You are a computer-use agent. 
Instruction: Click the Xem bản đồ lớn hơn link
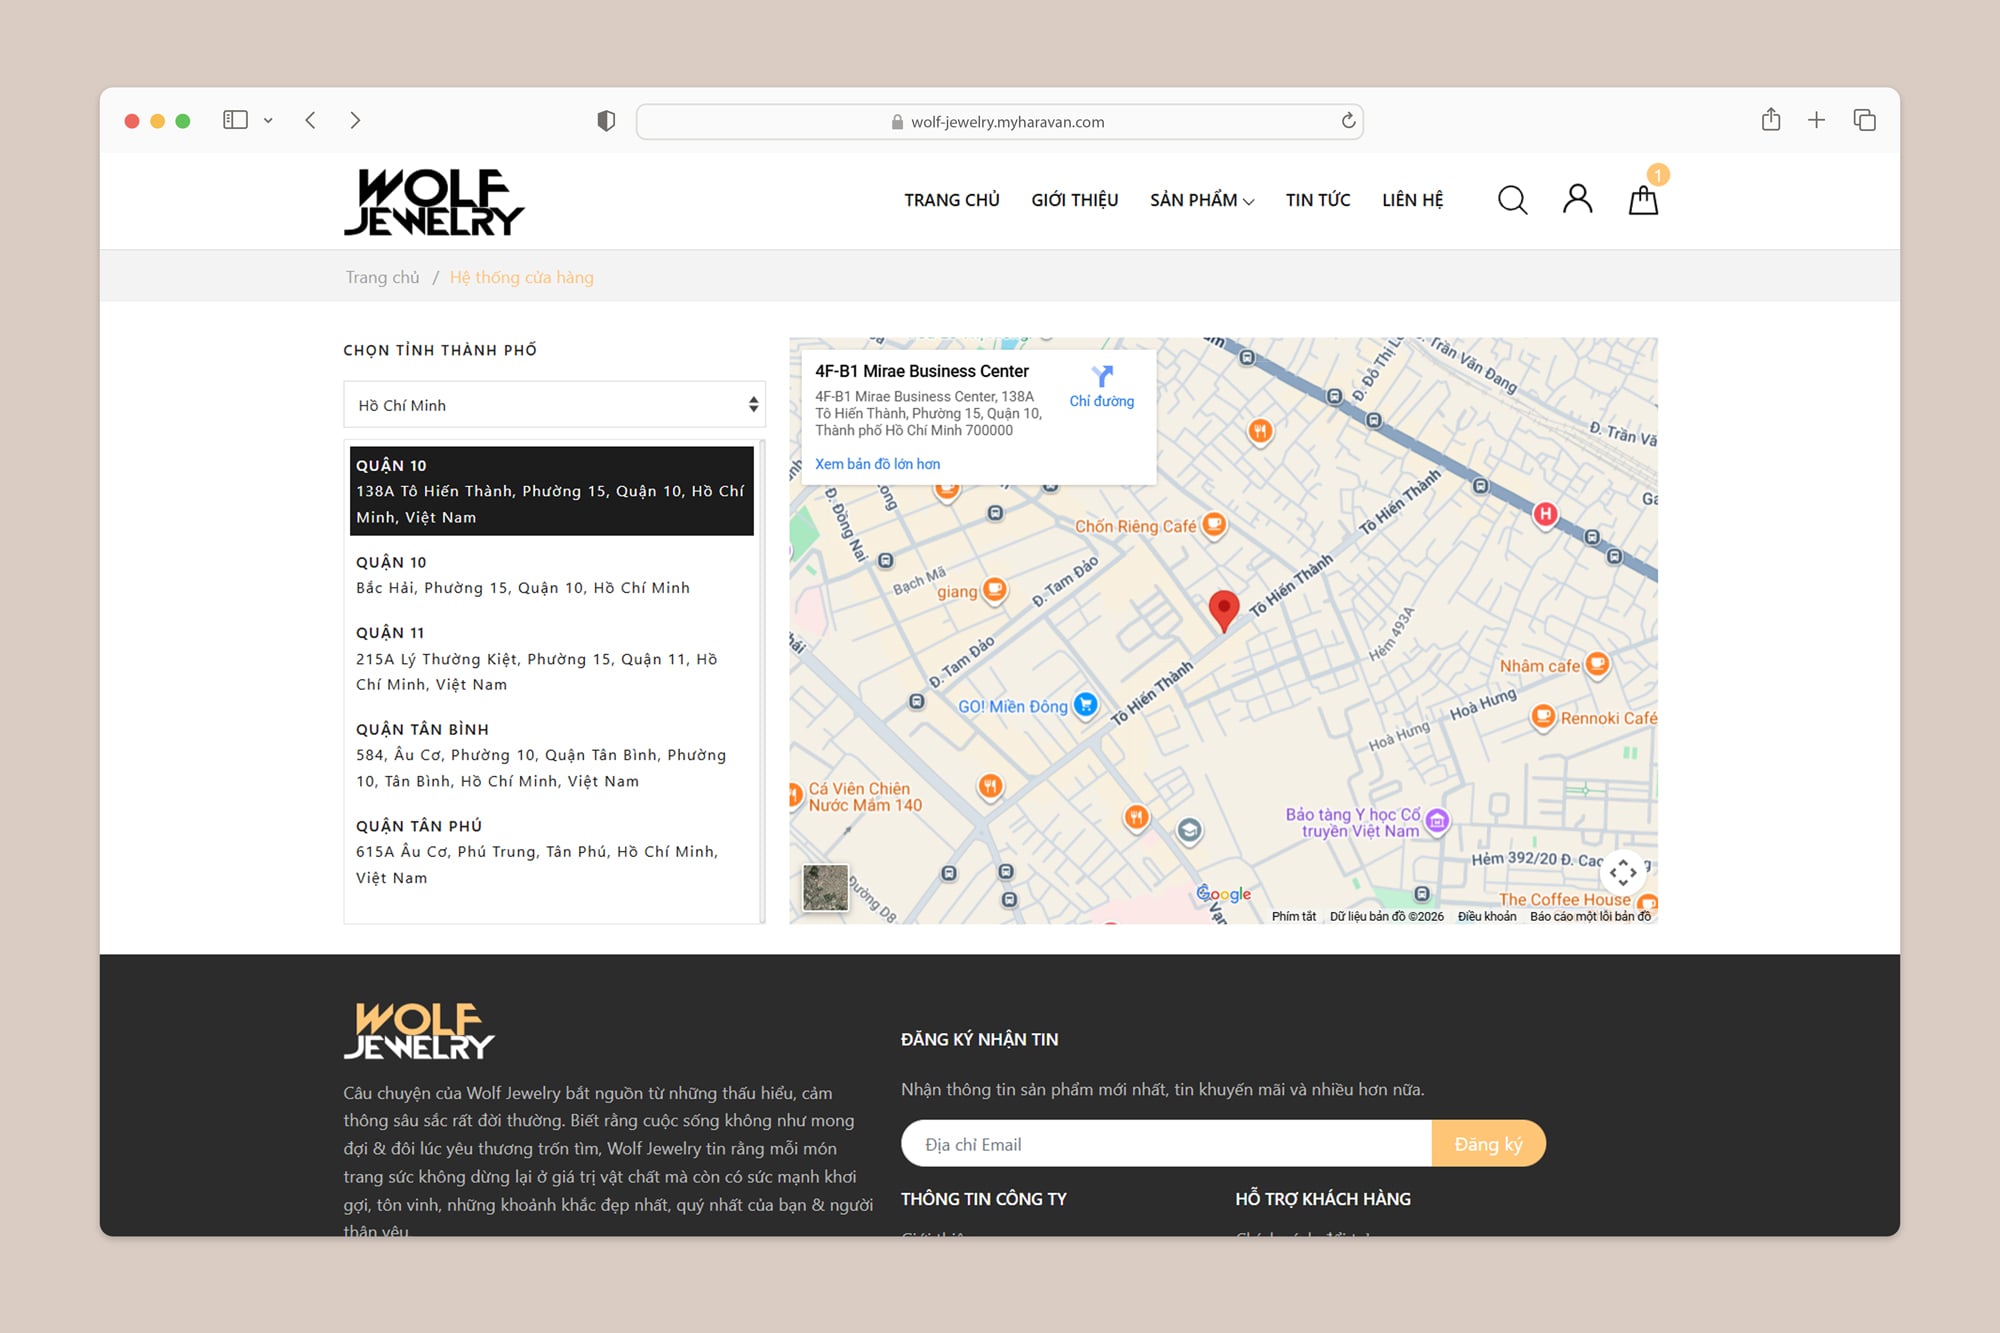point(877,464)
